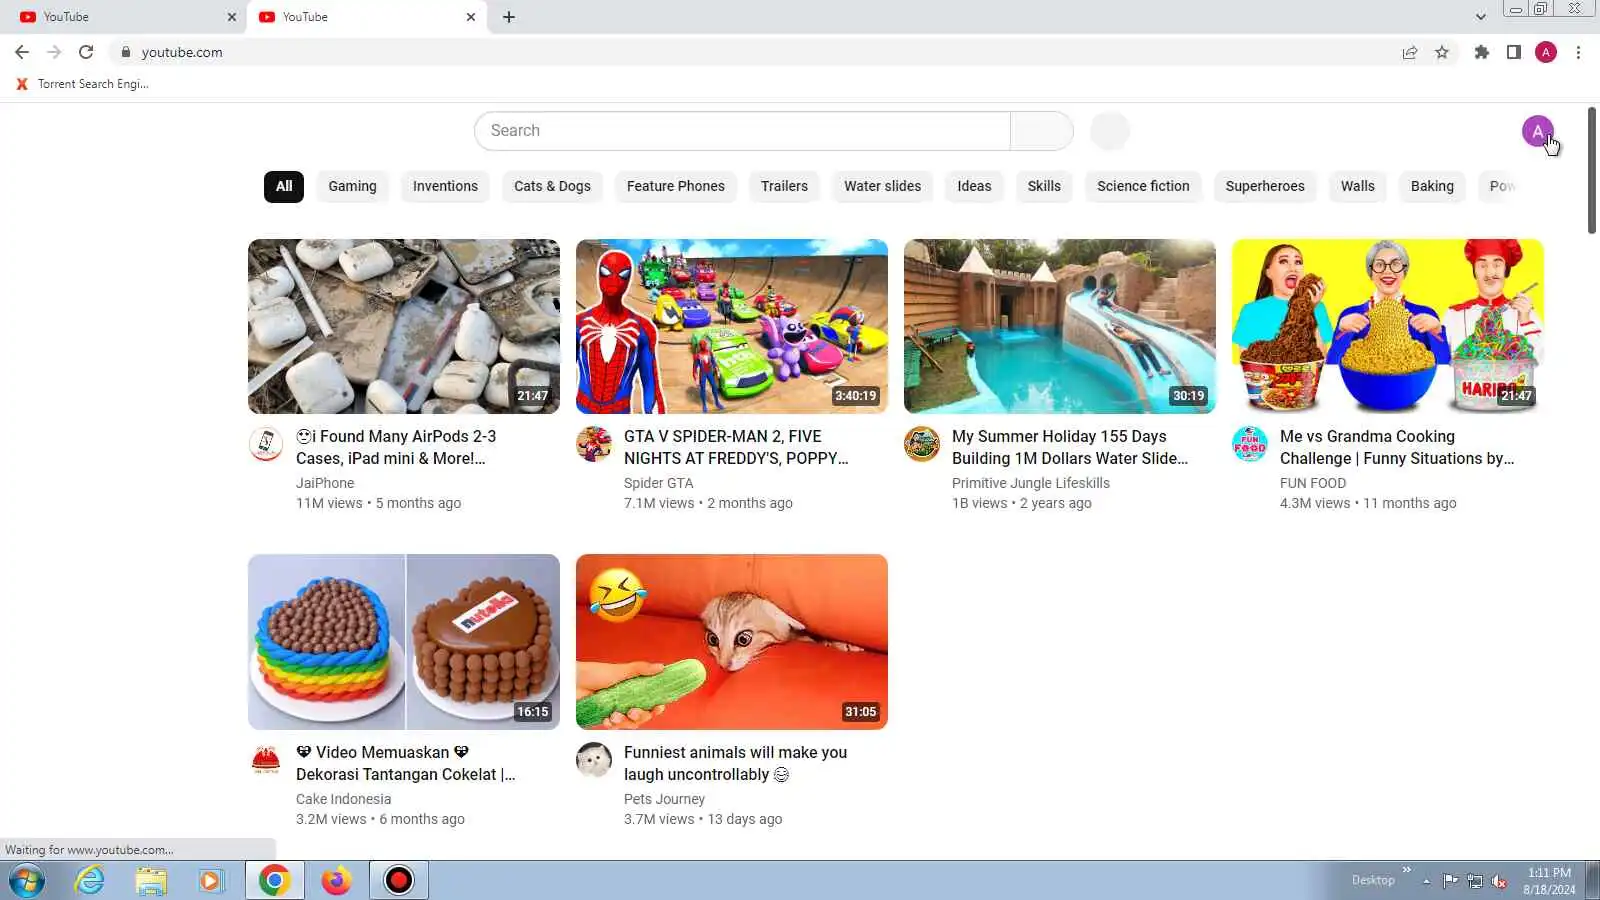
Task: Expand the Chrome tab search dropdown
Action: [x=1481, y=17]
